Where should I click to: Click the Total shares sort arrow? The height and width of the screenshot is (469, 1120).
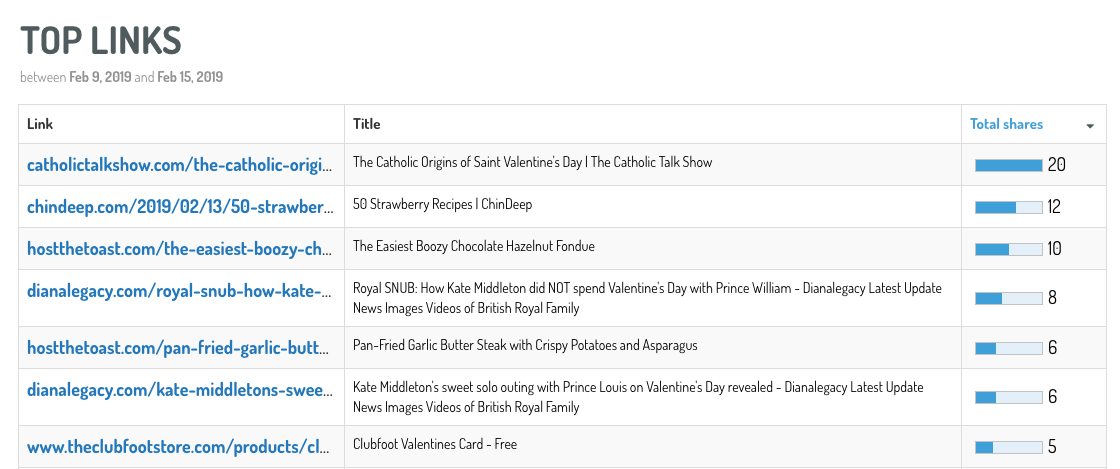[1090, 126]
